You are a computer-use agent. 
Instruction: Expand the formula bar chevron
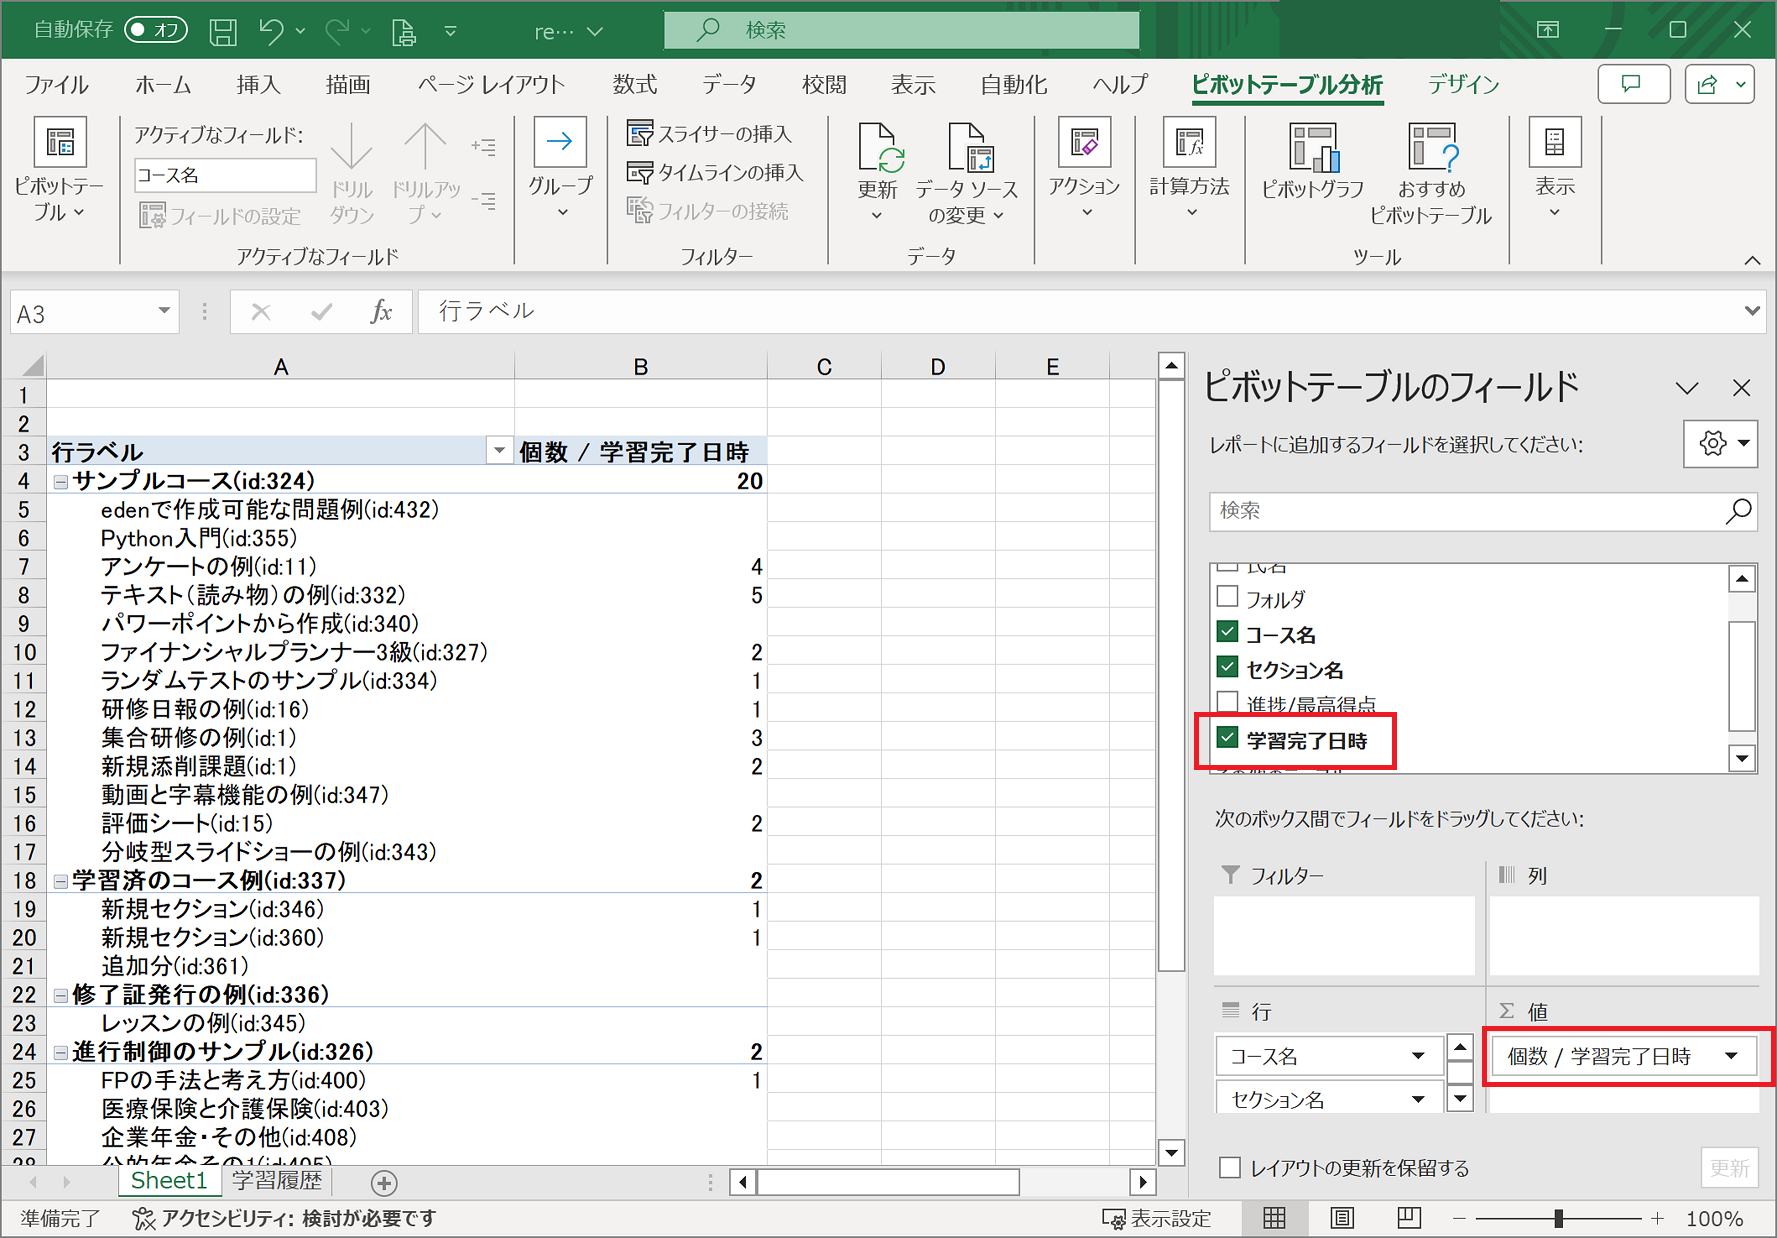click(x=1751, y=311)
